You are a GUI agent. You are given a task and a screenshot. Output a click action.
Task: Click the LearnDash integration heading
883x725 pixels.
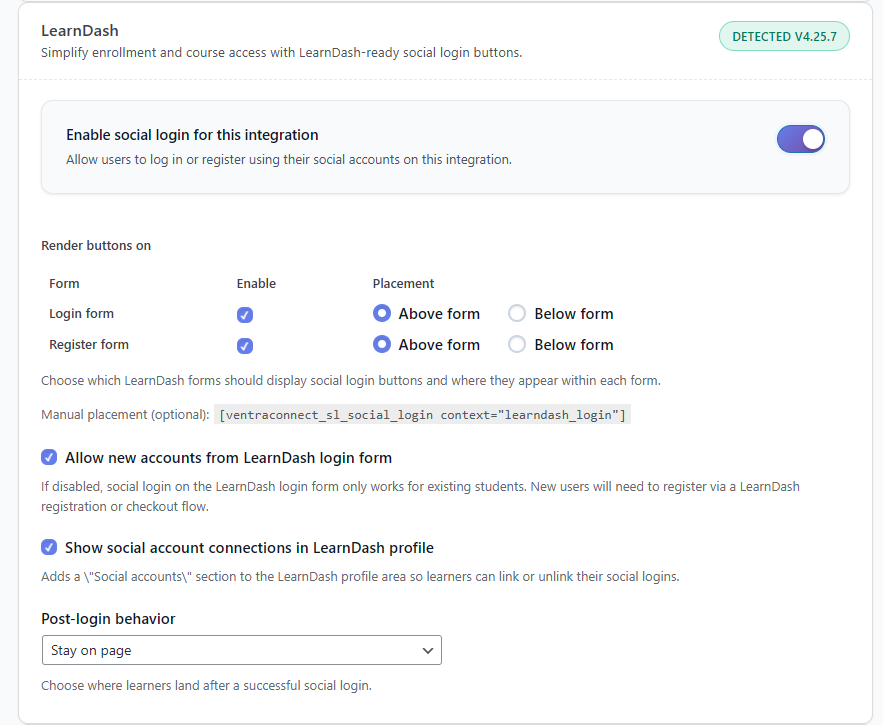(x=80, y=31)
